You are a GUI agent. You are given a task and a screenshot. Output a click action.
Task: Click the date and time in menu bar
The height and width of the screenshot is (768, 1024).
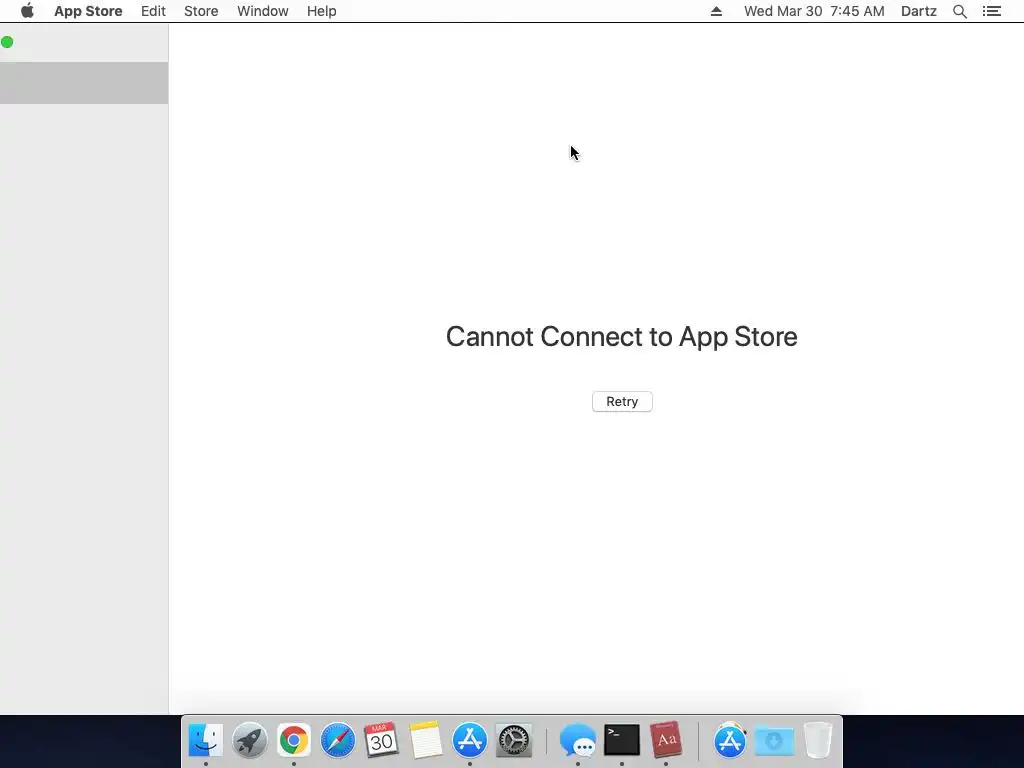coord(814,11)
